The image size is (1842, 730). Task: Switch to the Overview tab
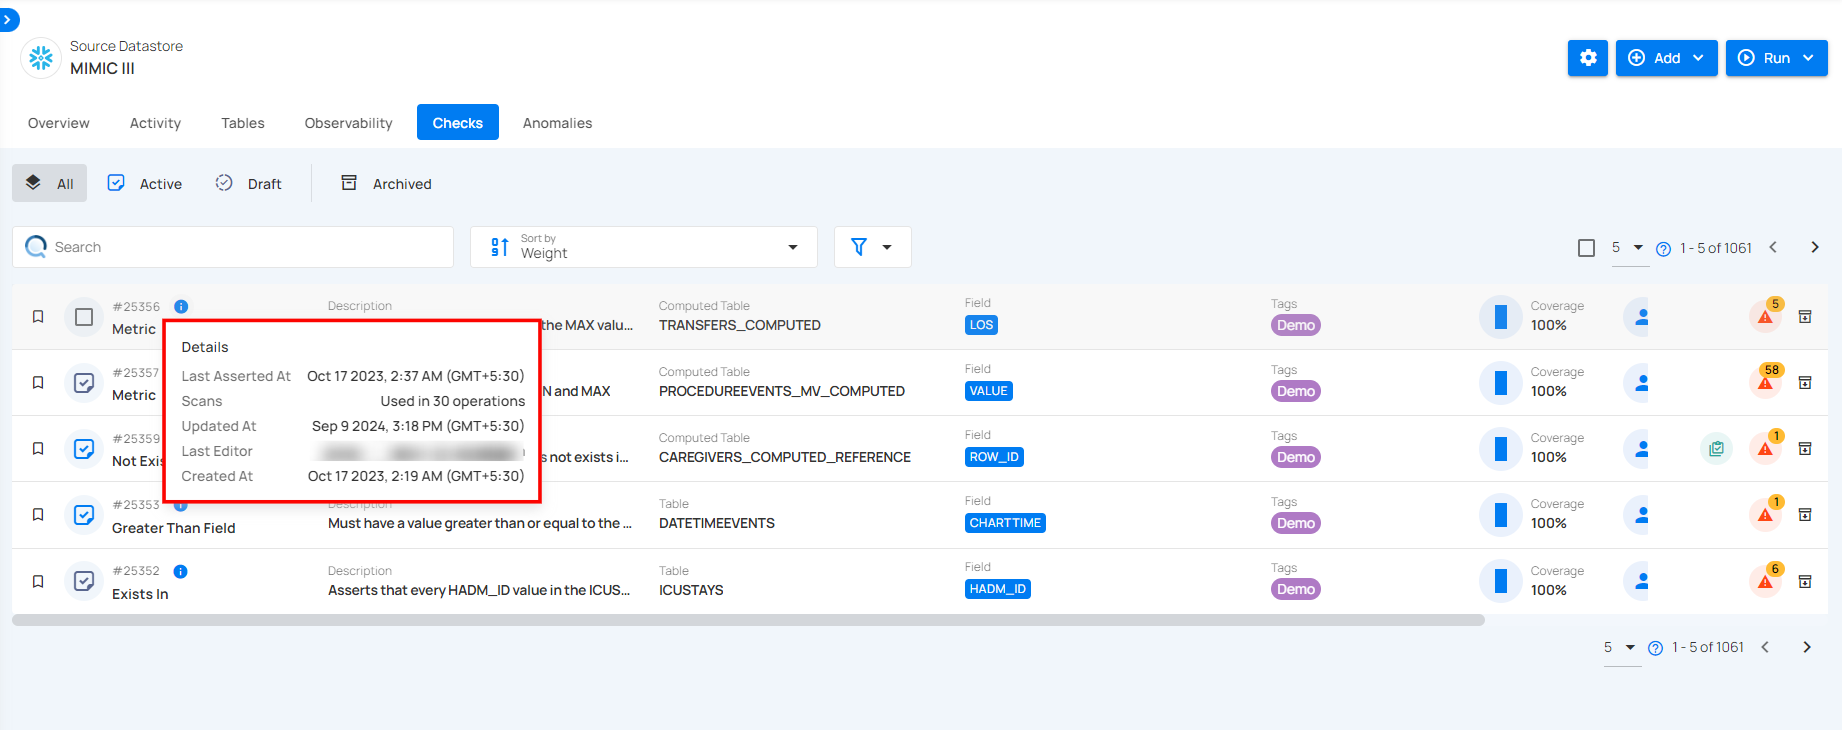[59, 123]
